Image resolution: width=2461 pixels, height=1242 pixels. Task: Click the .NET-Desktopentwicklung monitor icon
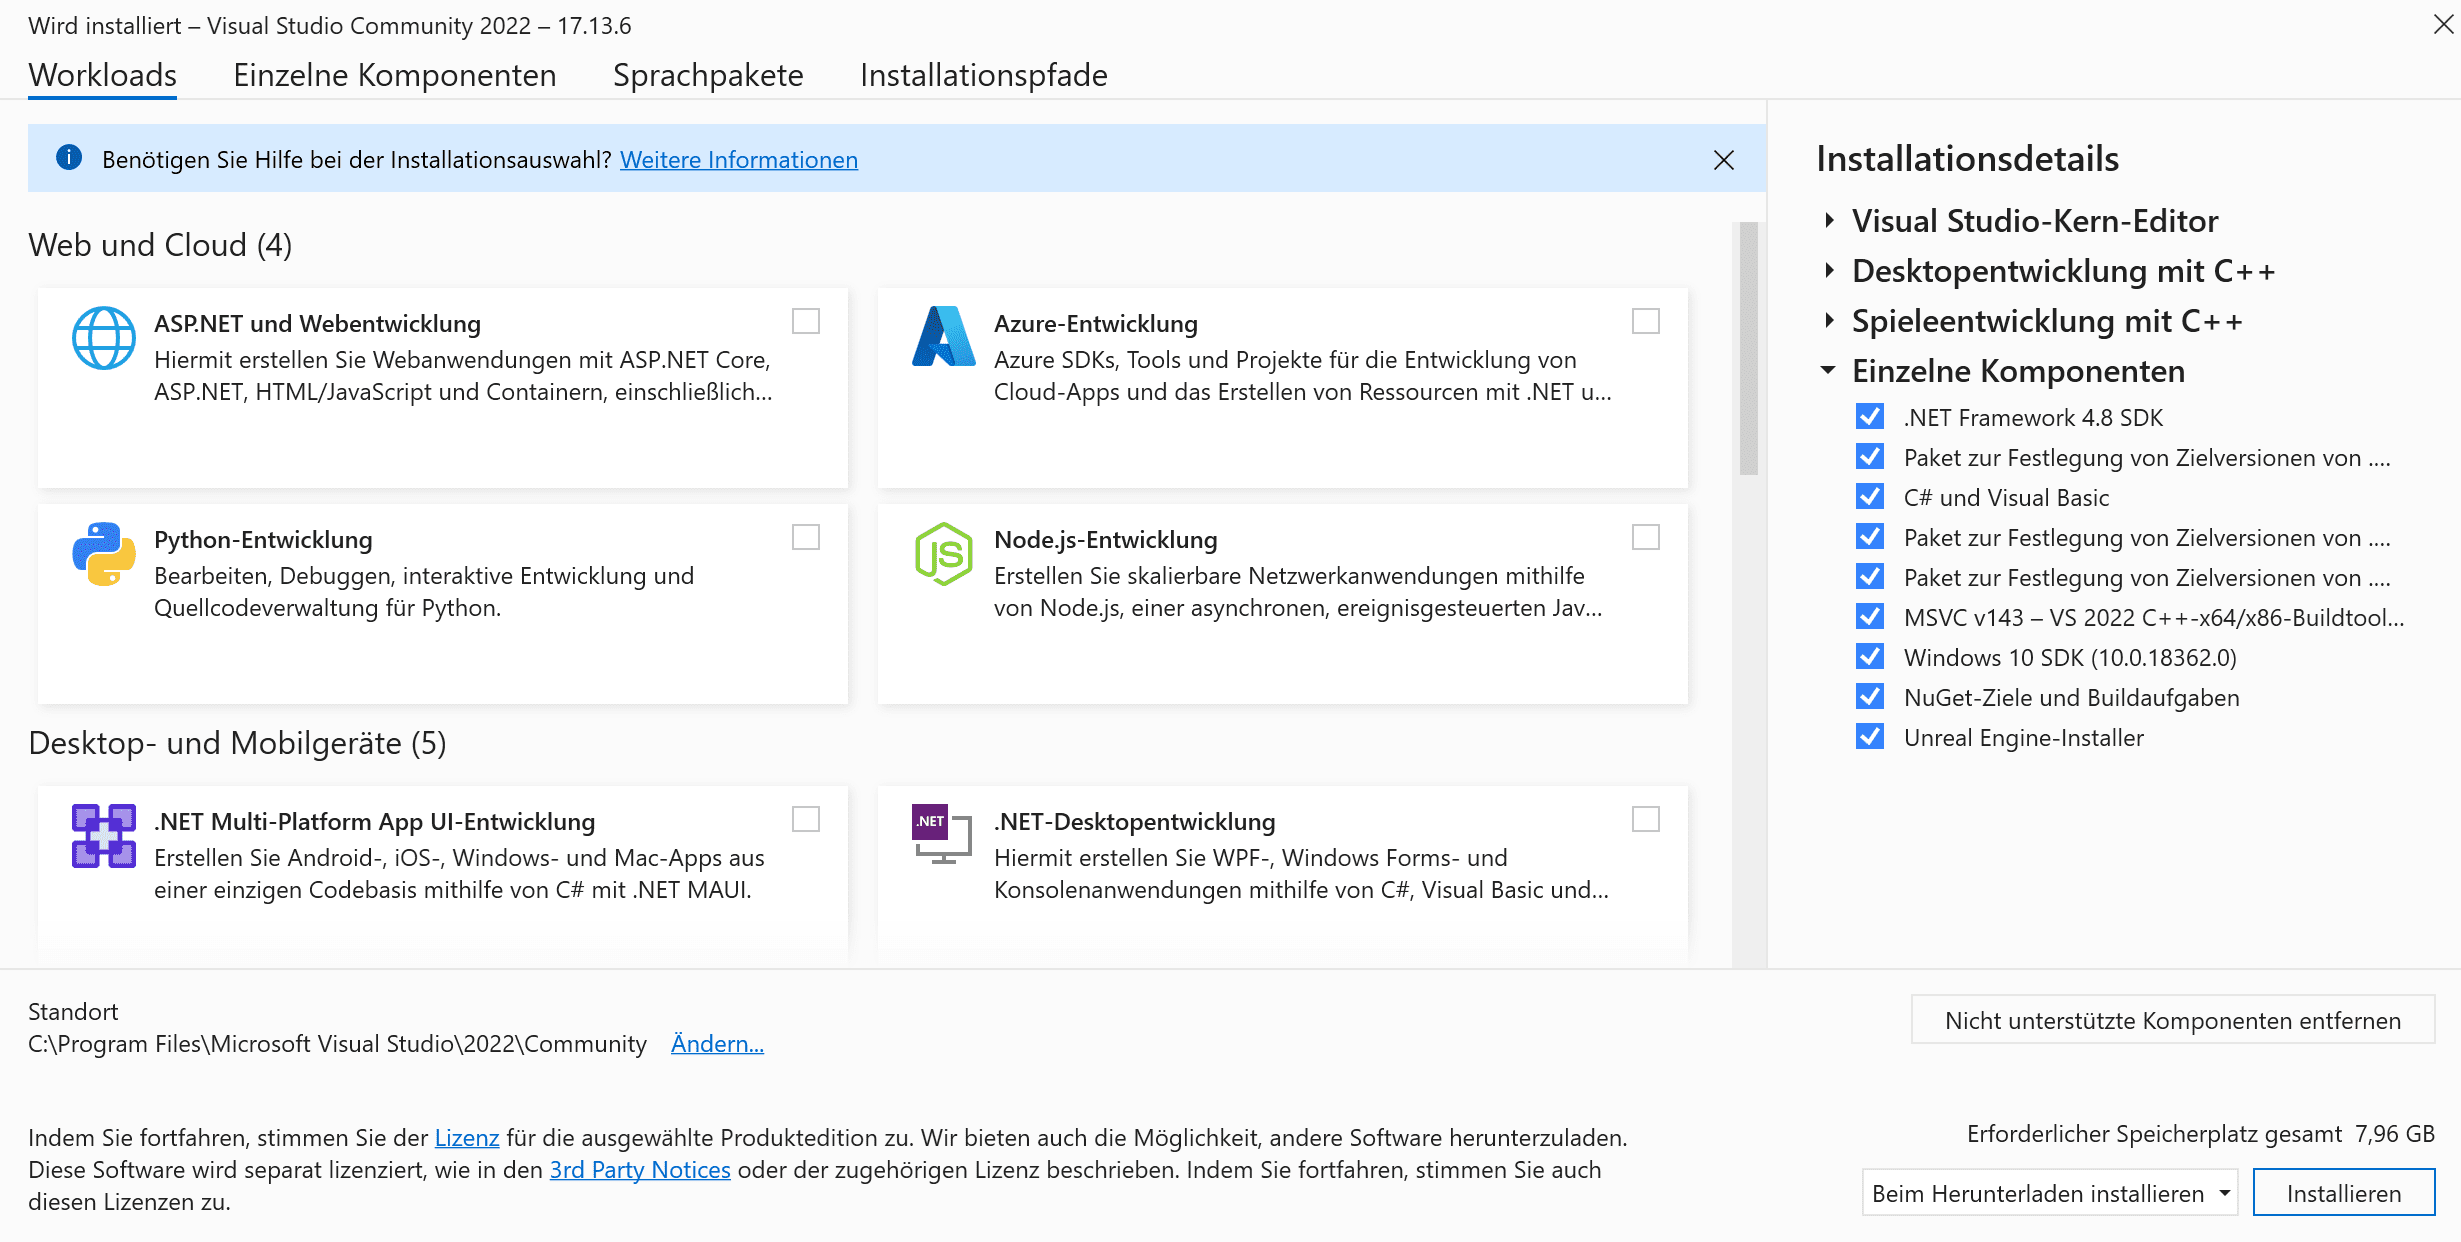coord(943,836)
